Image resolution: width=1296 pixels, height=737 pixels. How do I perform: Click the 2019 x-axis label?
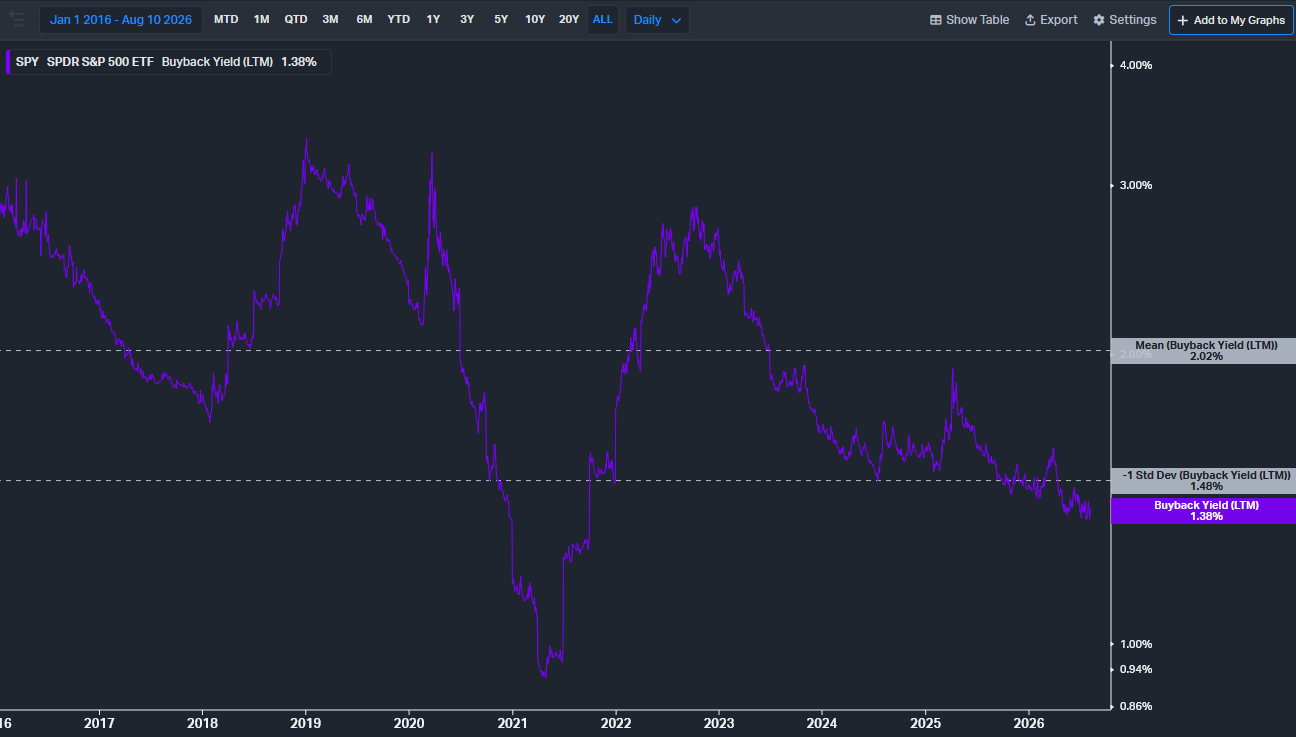[x=305, y=723]
